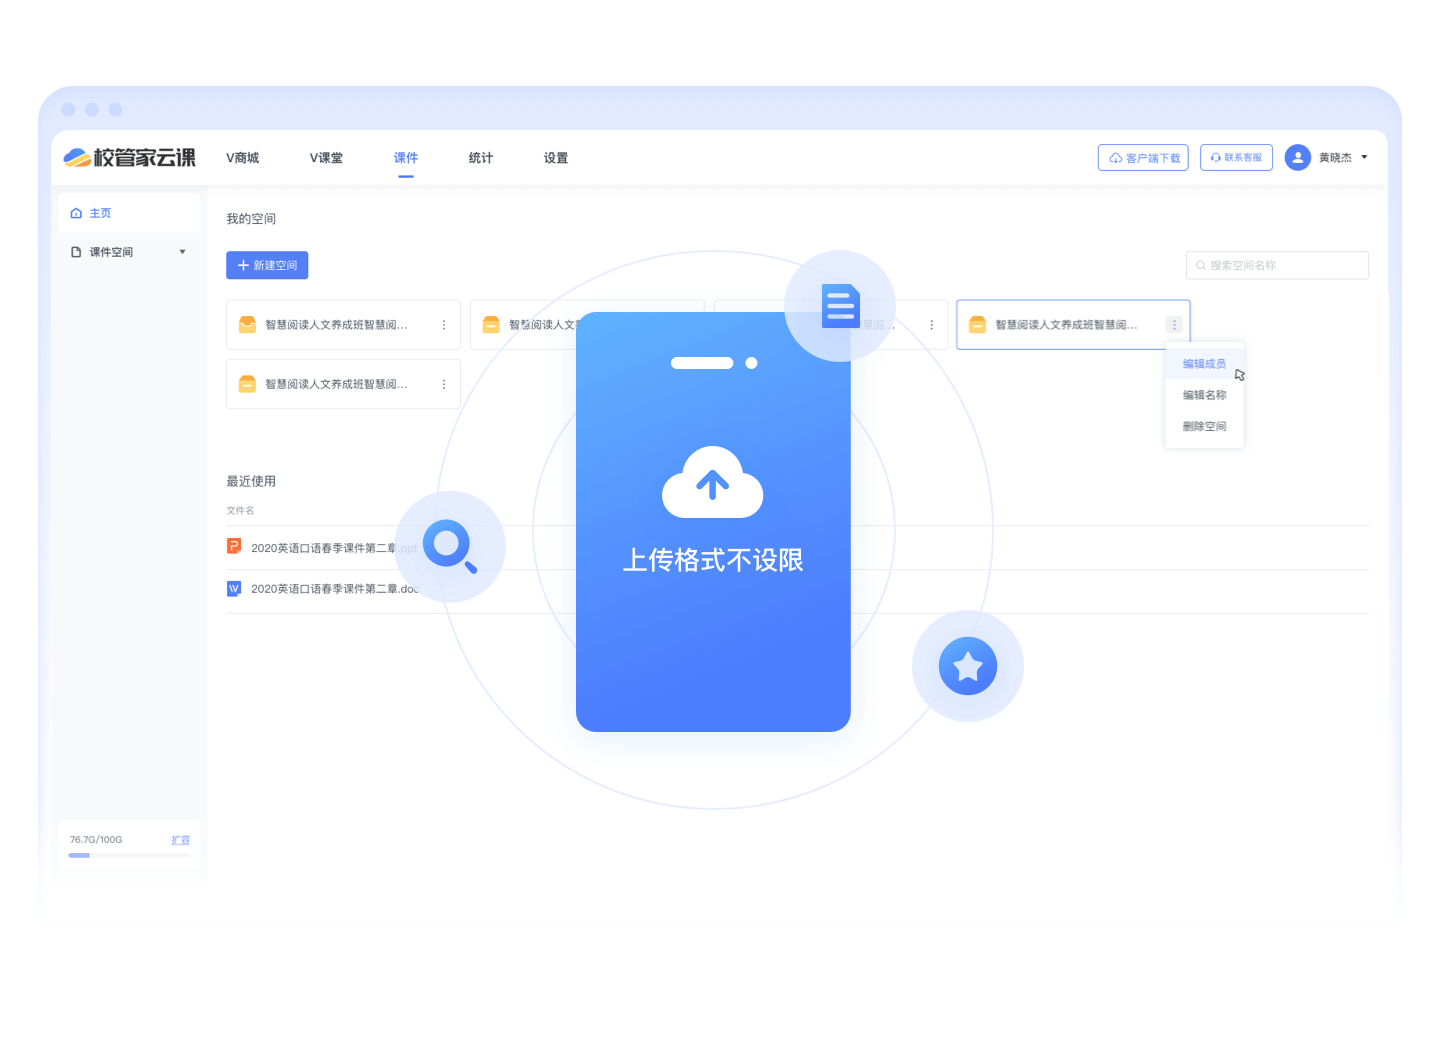Click the 客户端下载 button
Screen dimensions: 1440x1060
[1143, 158]
